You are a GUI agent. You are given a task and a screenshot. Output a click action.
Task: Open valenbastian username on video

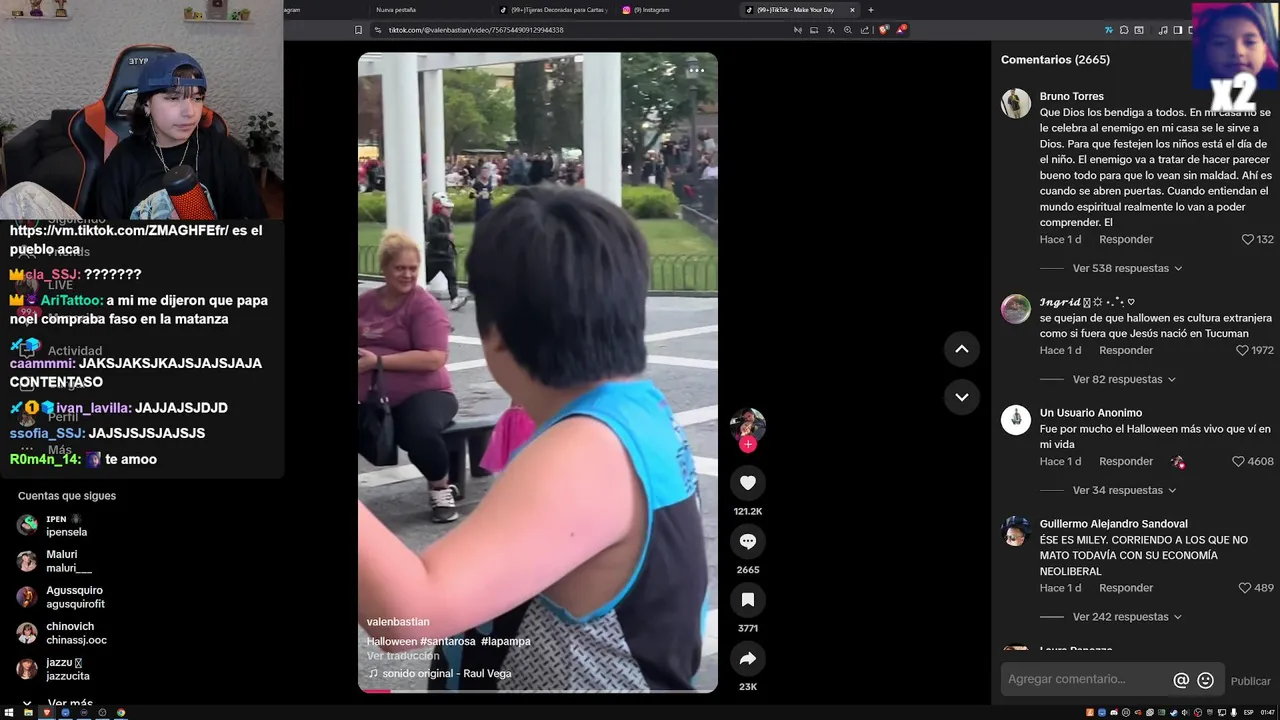[398, 622]
